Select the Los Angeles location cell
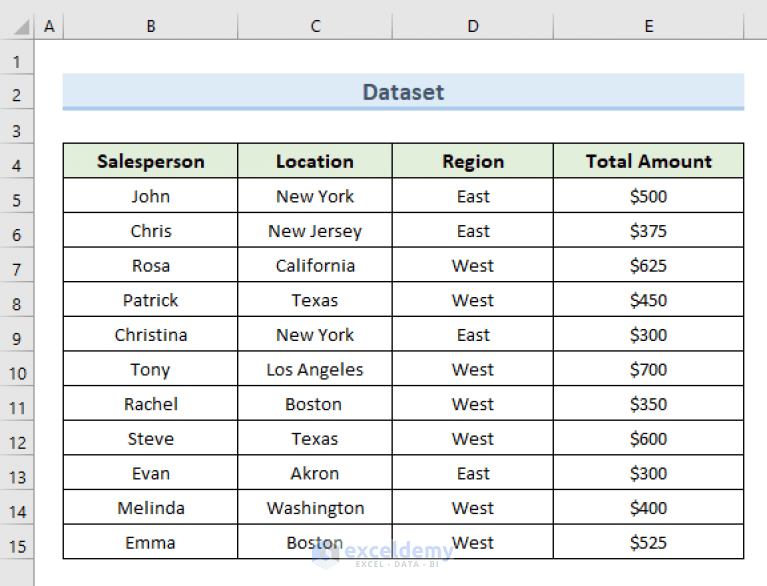This screenshot has width=767, height=586. point(315,369)
